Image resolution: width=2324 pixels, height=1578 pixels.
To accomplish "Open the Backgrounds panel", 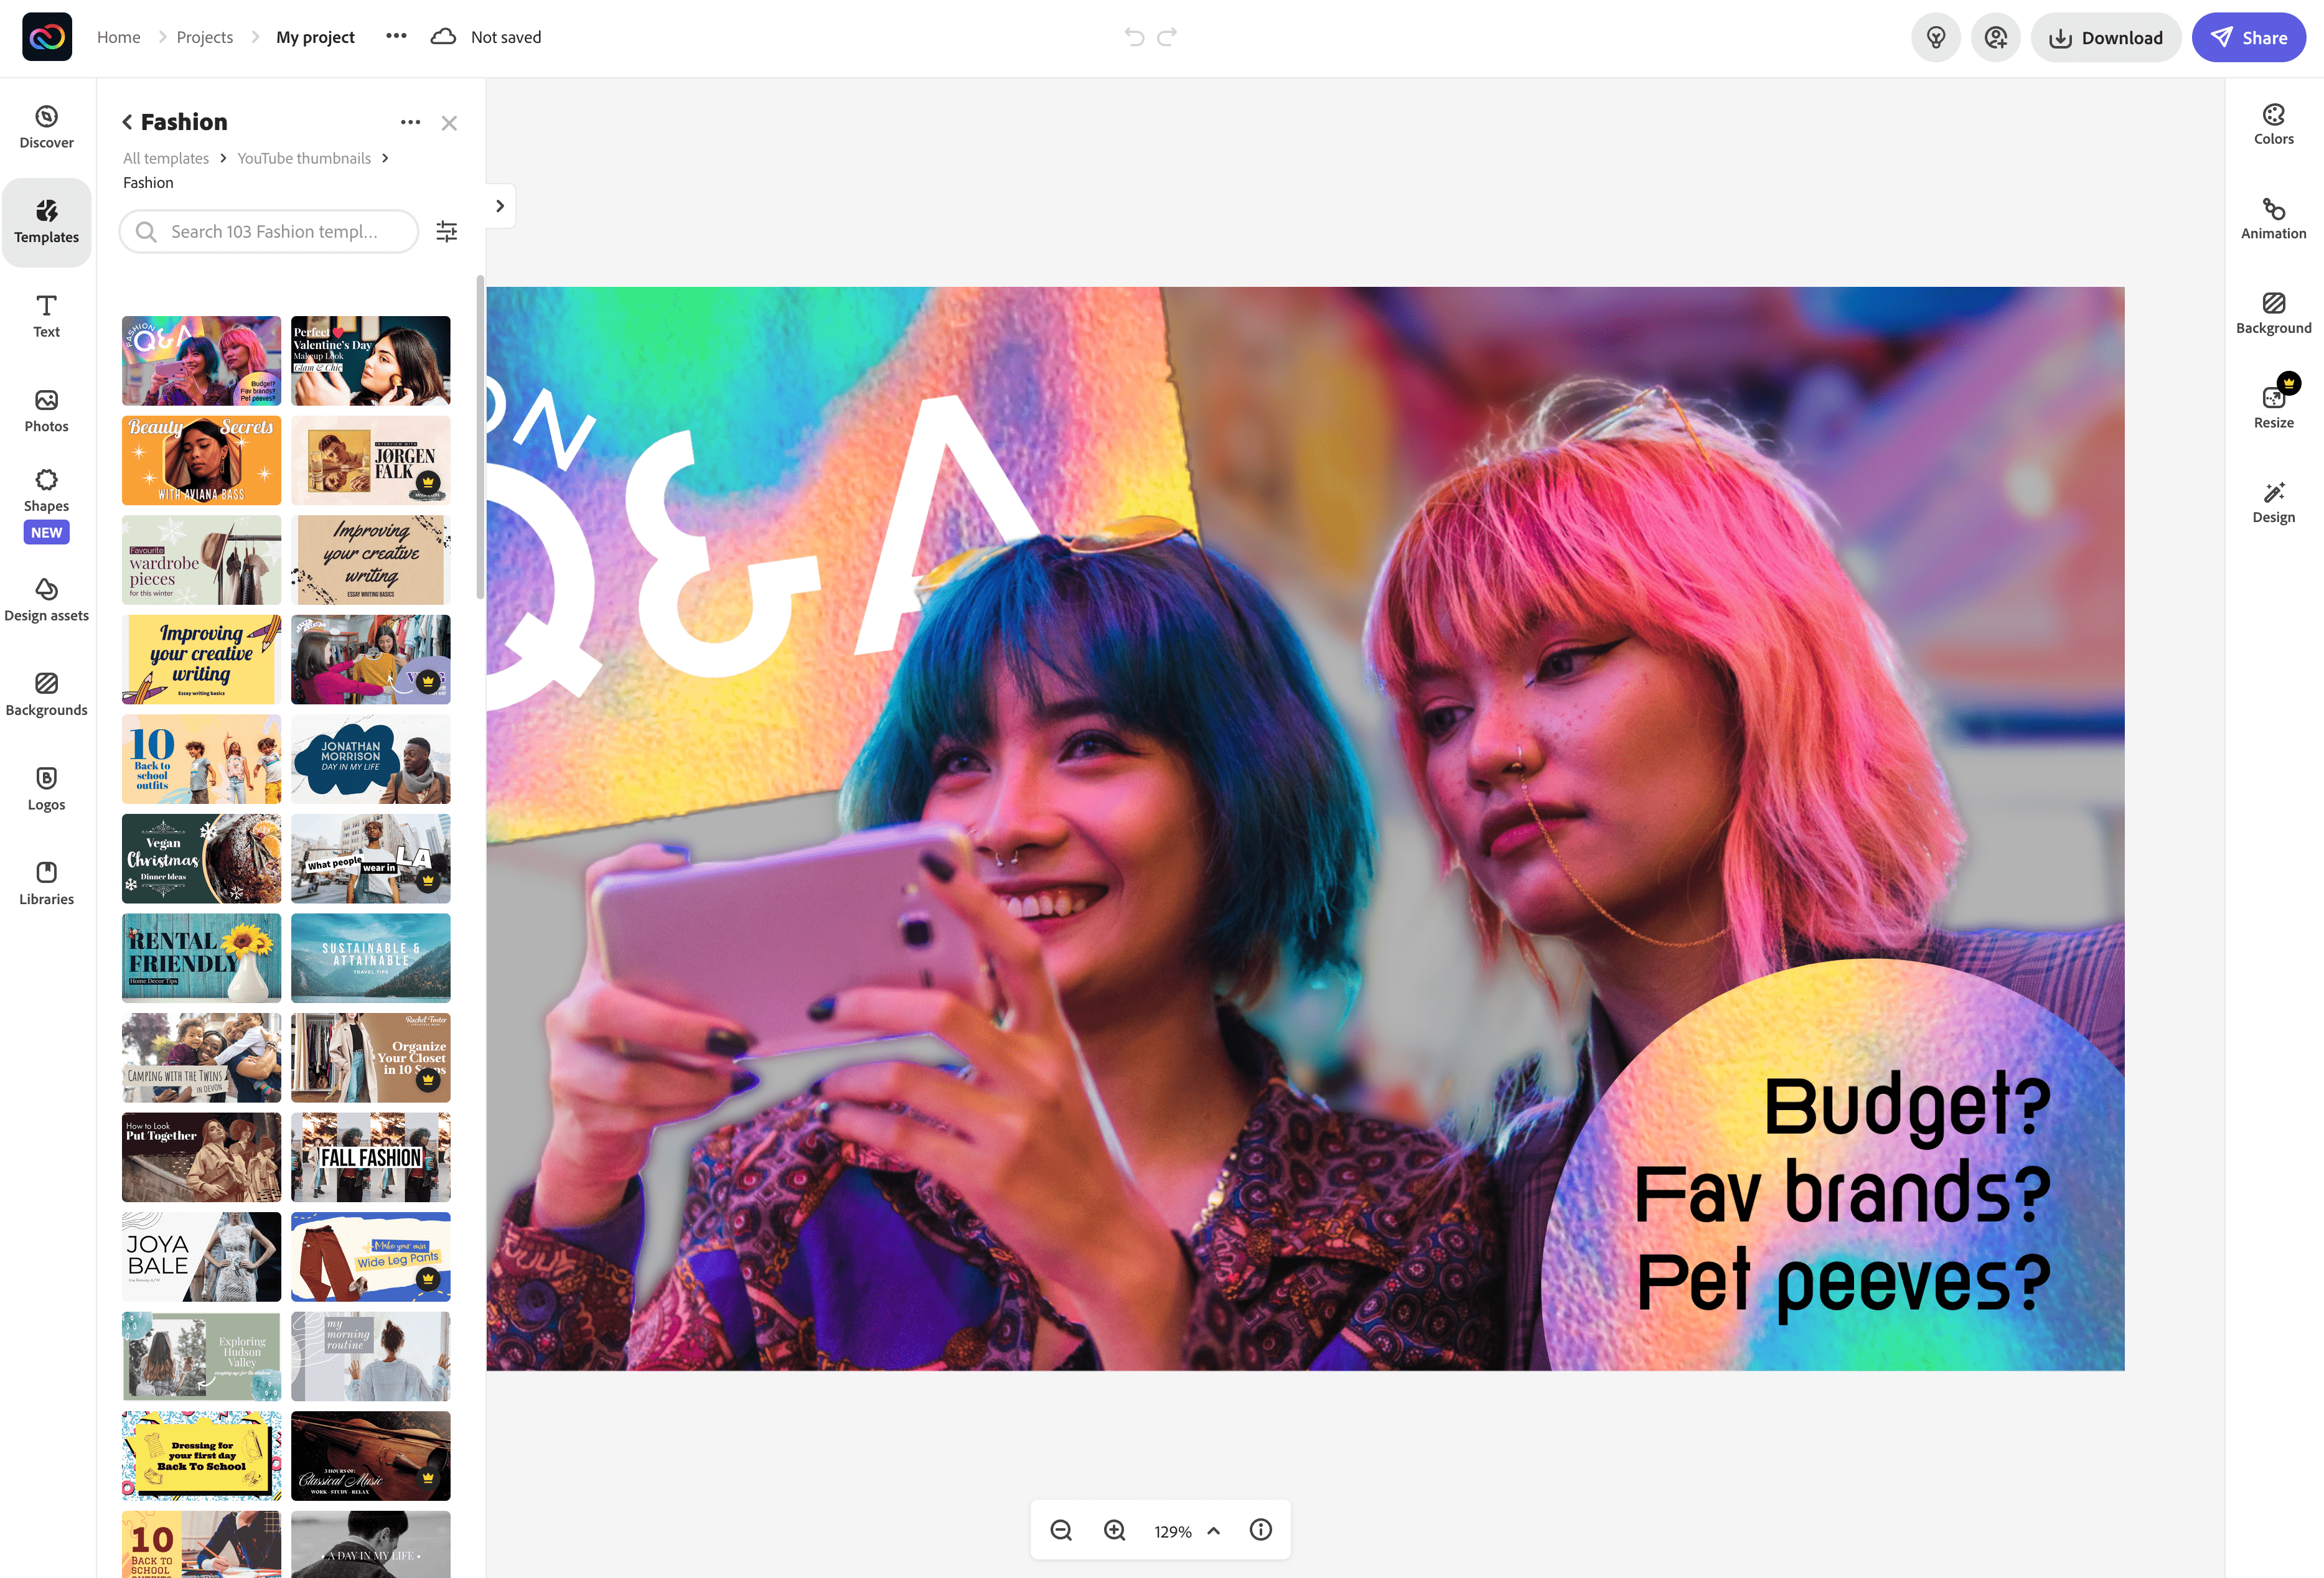I will pyautogui.click(x=46, y=695).
